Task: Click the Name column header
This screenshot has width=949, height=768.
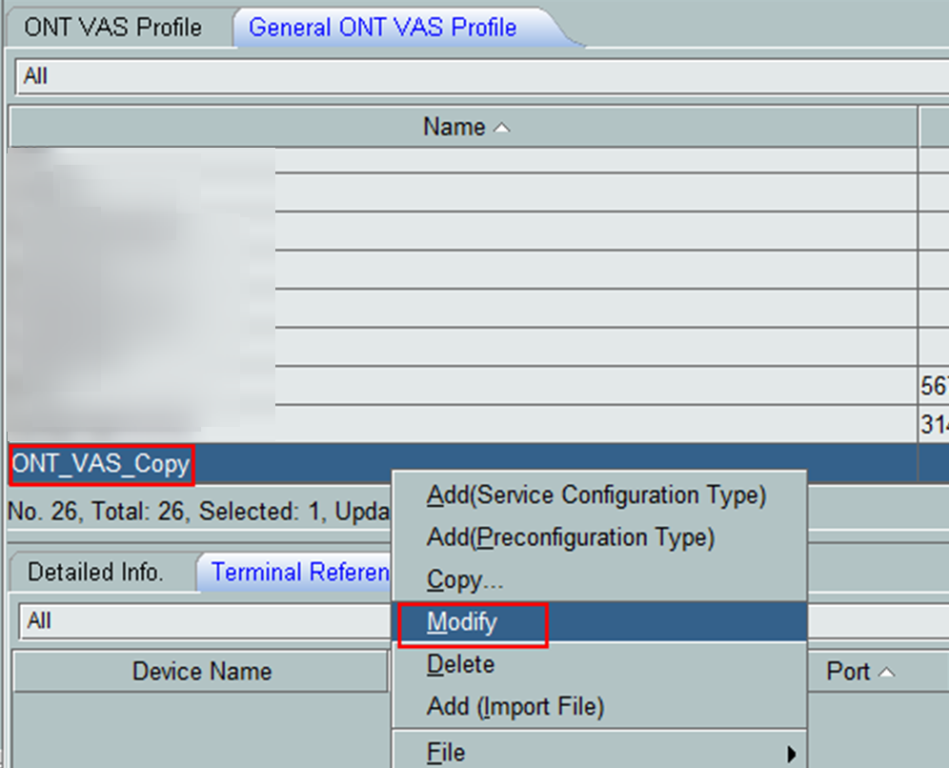Action: tap(454, 127)
